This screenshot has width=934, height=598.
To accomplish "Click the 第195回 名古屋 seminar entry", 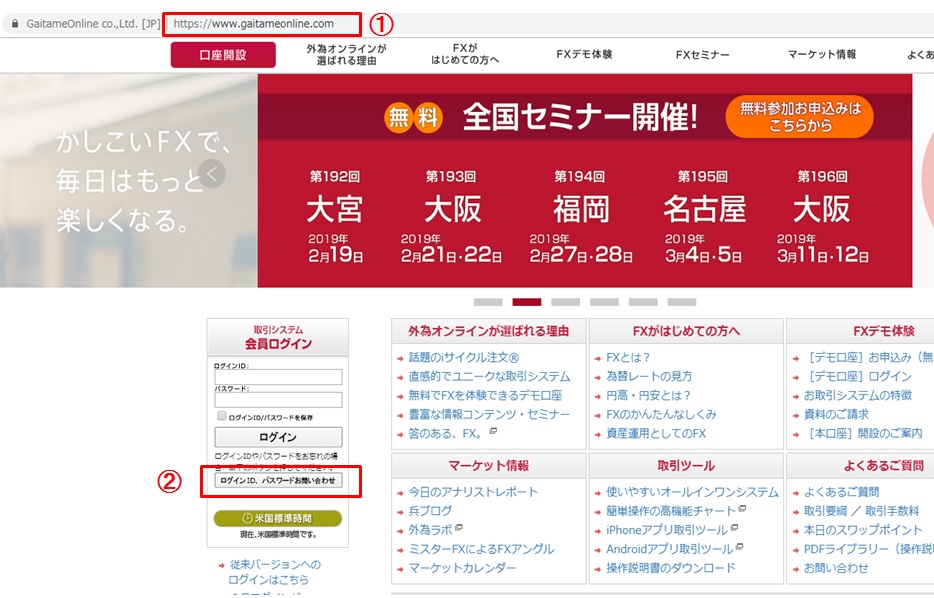I will click(703, 217).
